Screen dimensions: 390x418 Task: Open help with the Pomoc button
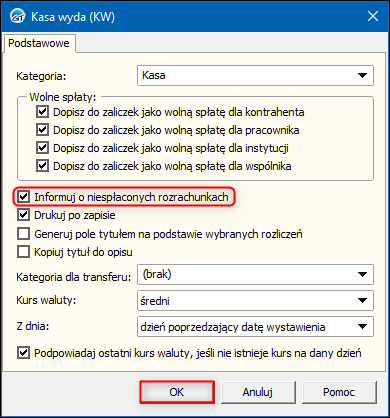point(339,392)
